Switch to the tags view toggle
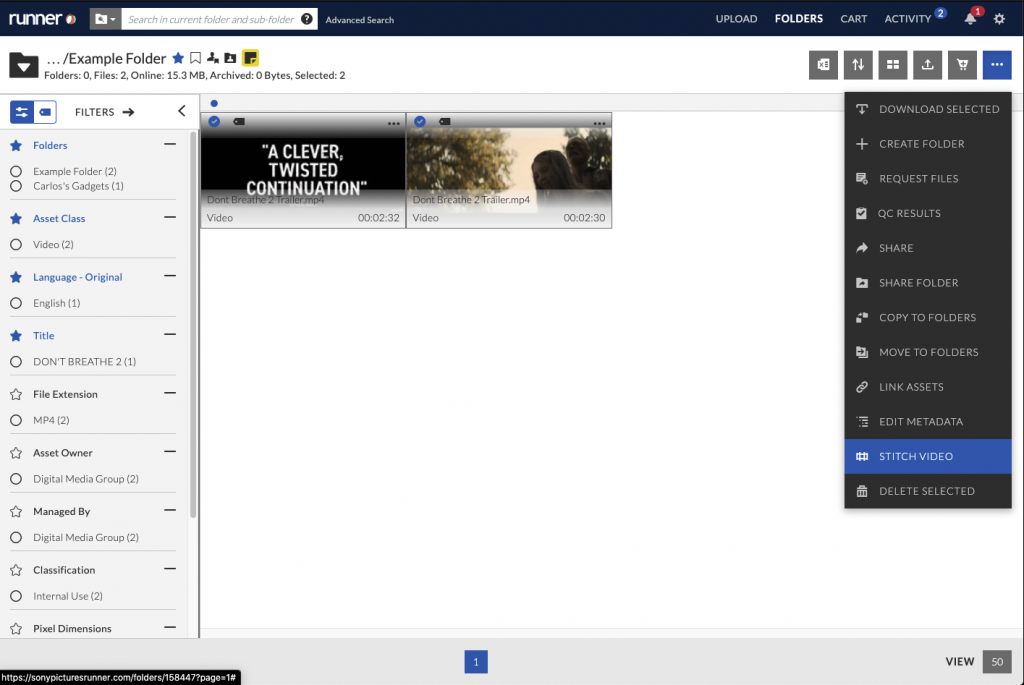 [45, 112]
